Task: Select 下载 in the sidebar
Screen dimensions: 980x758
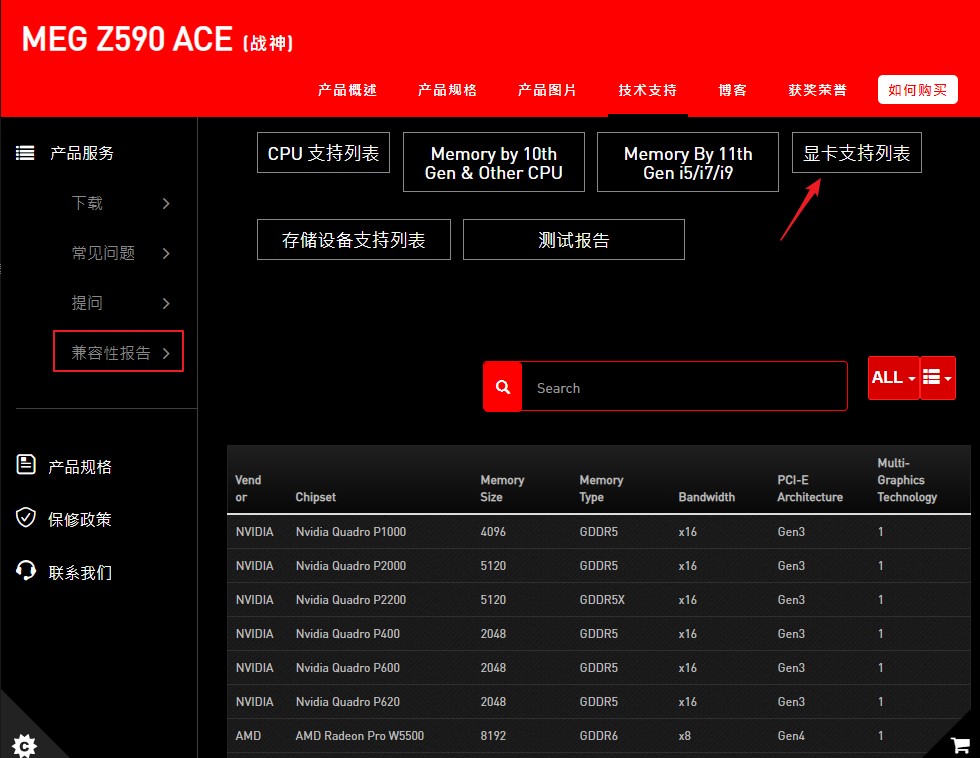Action: point(87,203)
